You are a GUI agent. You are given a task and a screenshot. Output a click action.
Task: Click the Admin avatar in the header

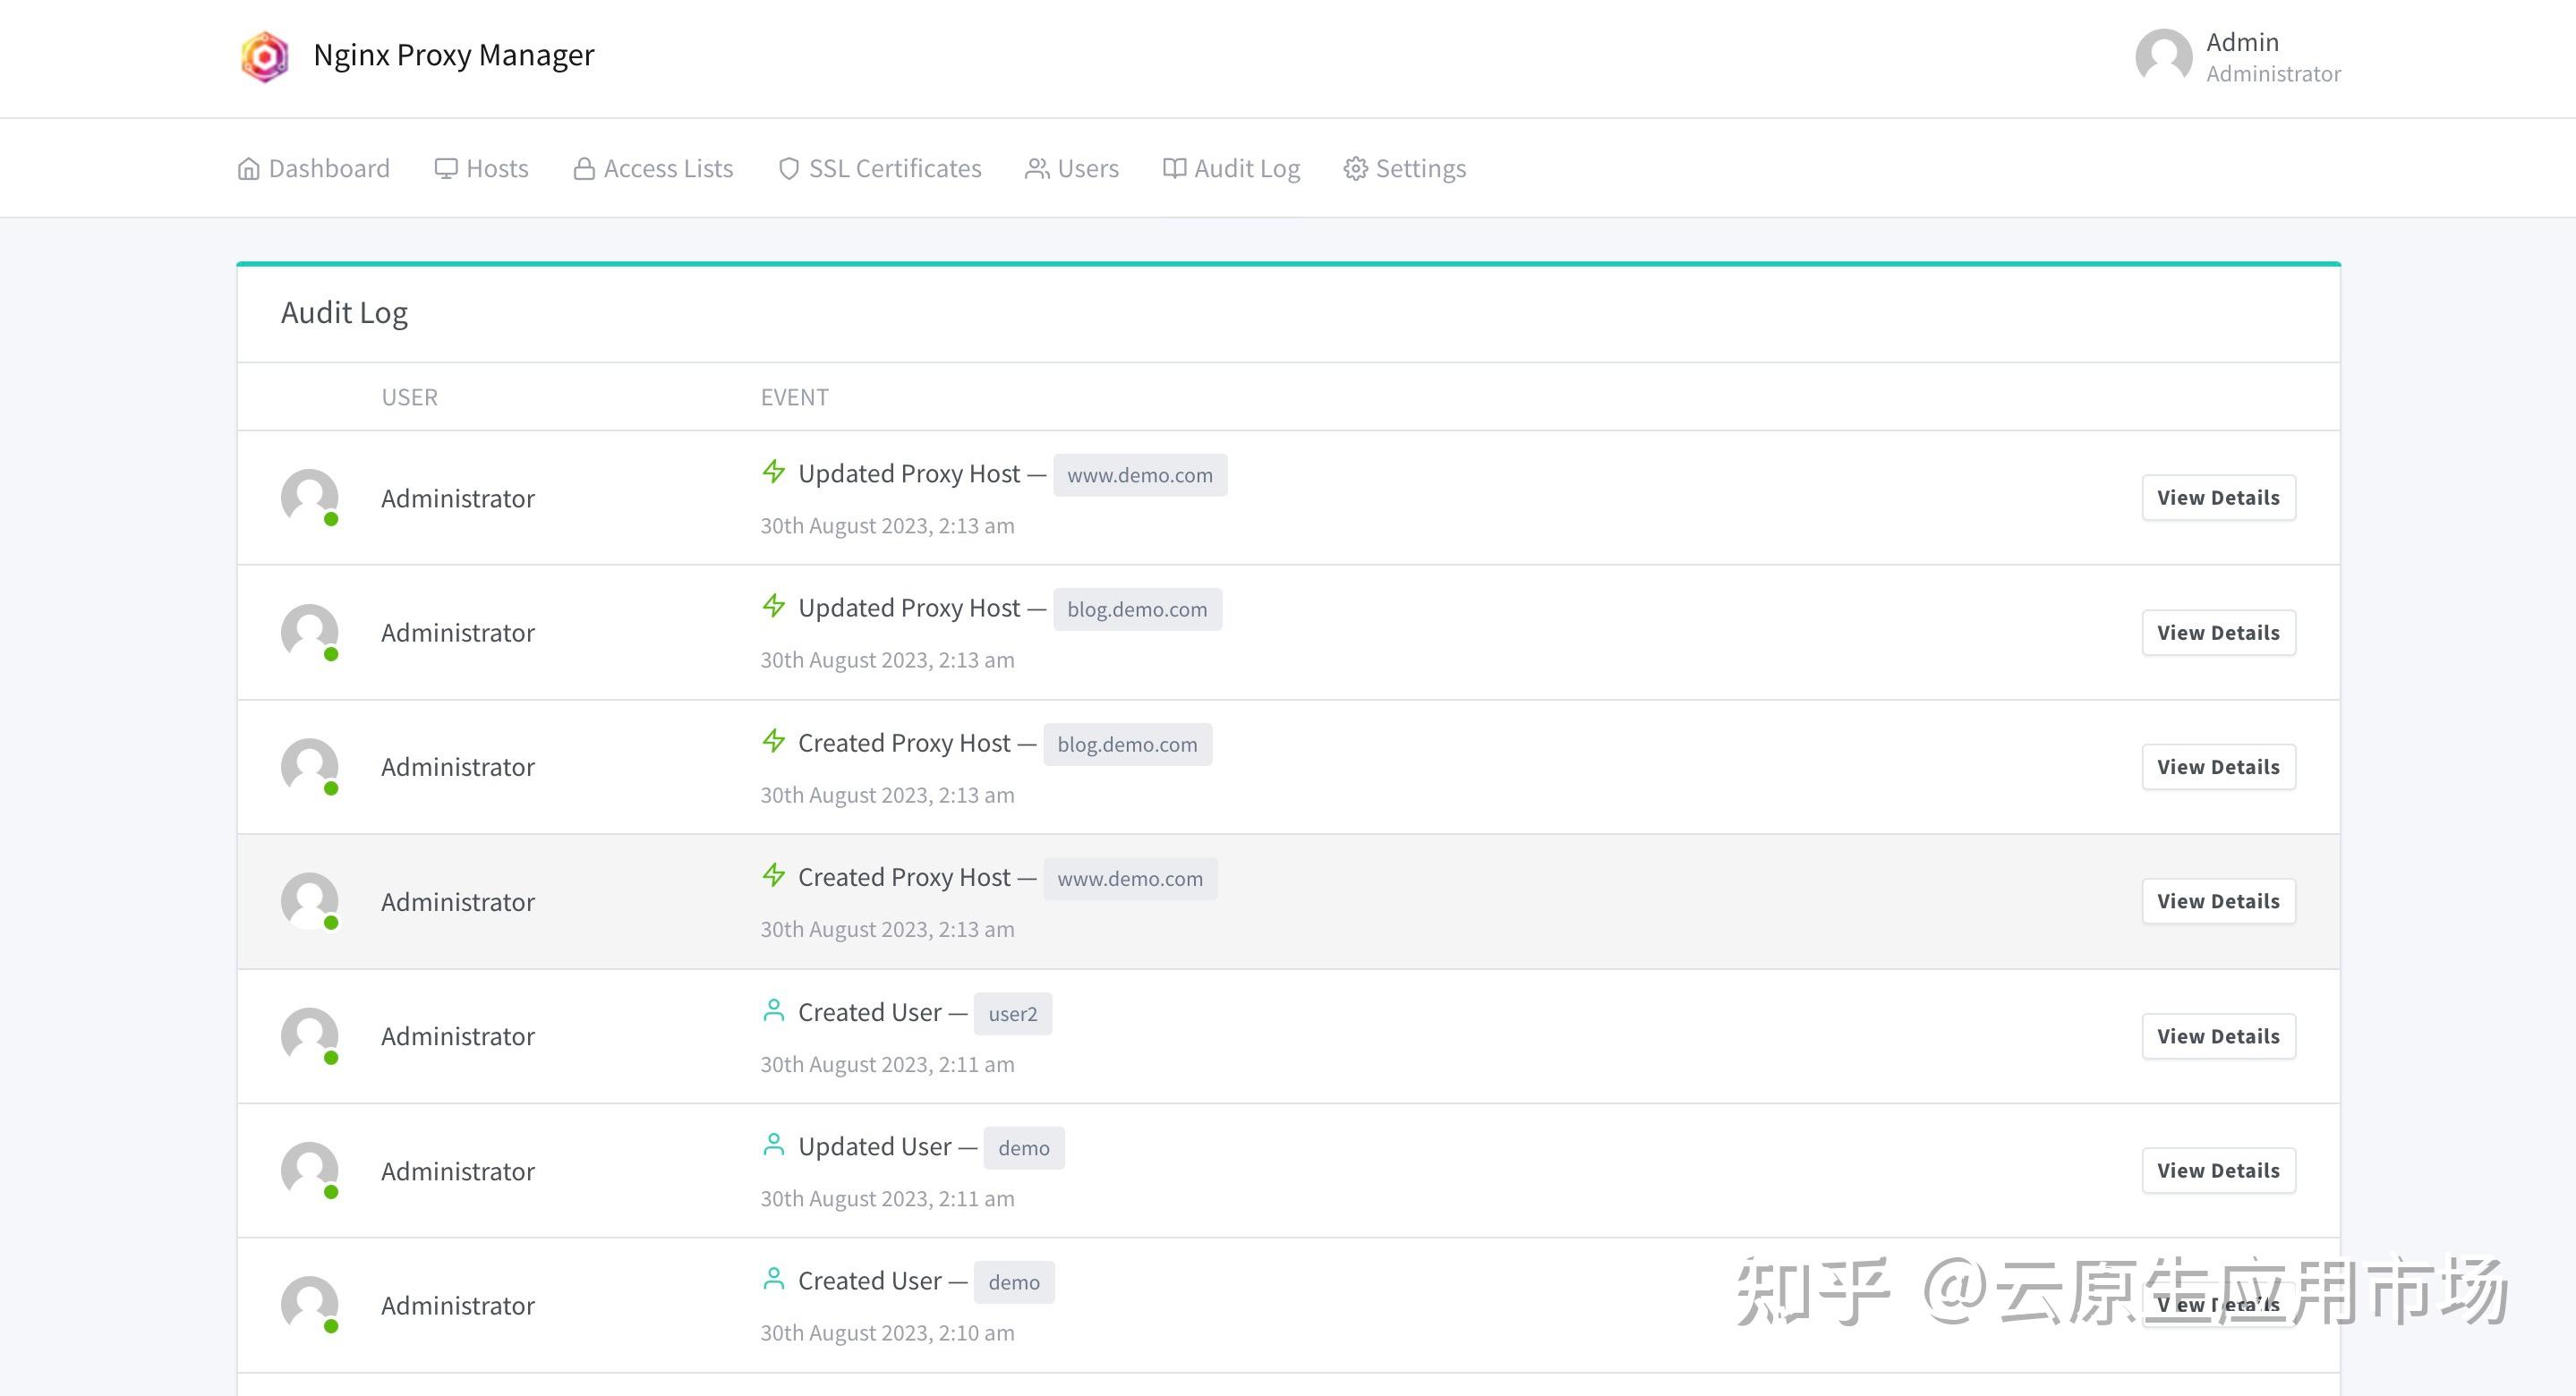click(2163, 56)
